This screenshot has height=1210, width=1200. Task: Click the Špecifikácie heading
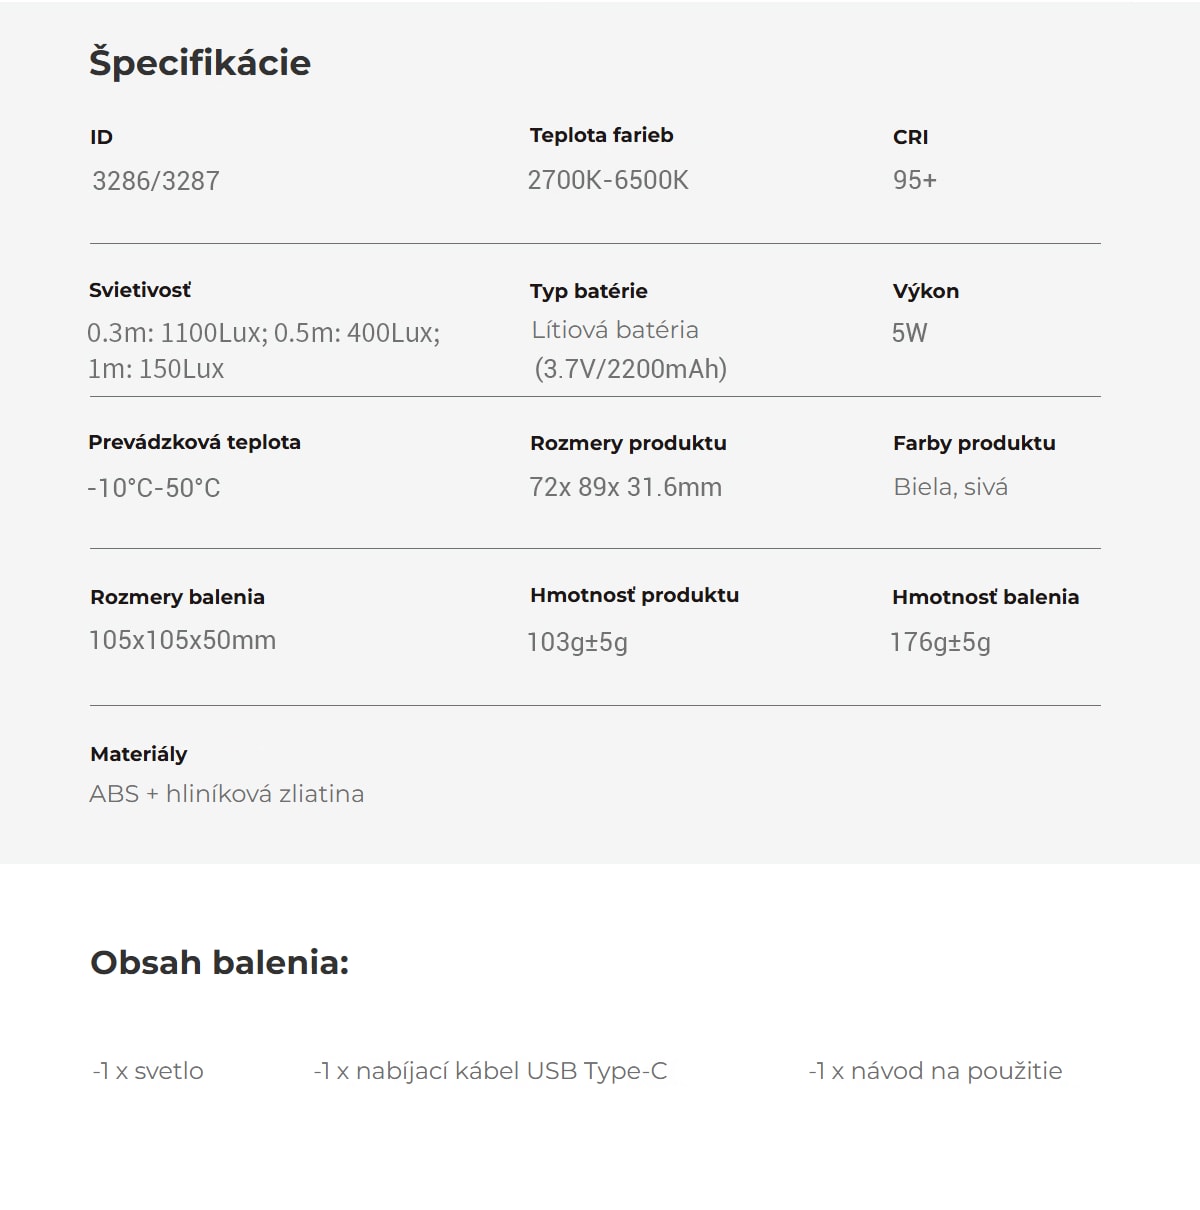click(200, 63)
